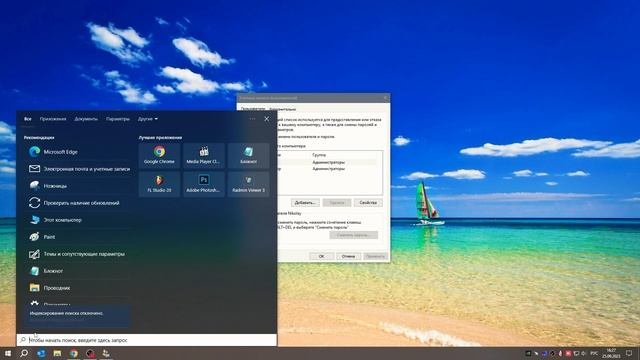Open Блокнот in the recommendations list
The width and height of the screenshot is (640, 360).
pyautogui.click(x=76, y=271)
